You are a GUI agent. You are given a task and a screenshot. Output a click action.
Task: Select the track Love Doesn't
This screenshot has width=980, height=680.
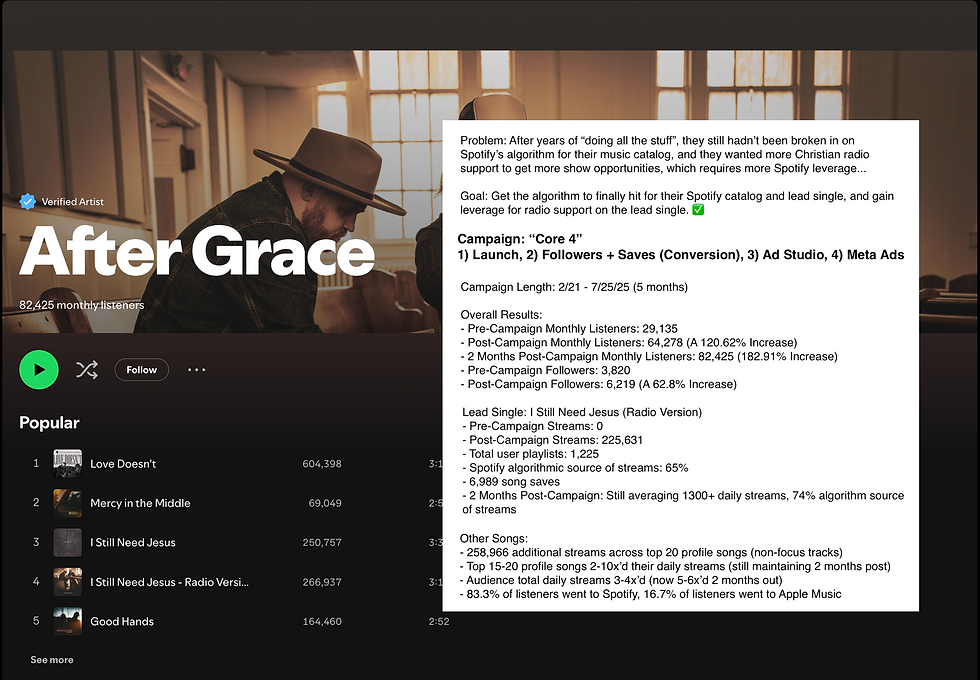pos(122,463)
